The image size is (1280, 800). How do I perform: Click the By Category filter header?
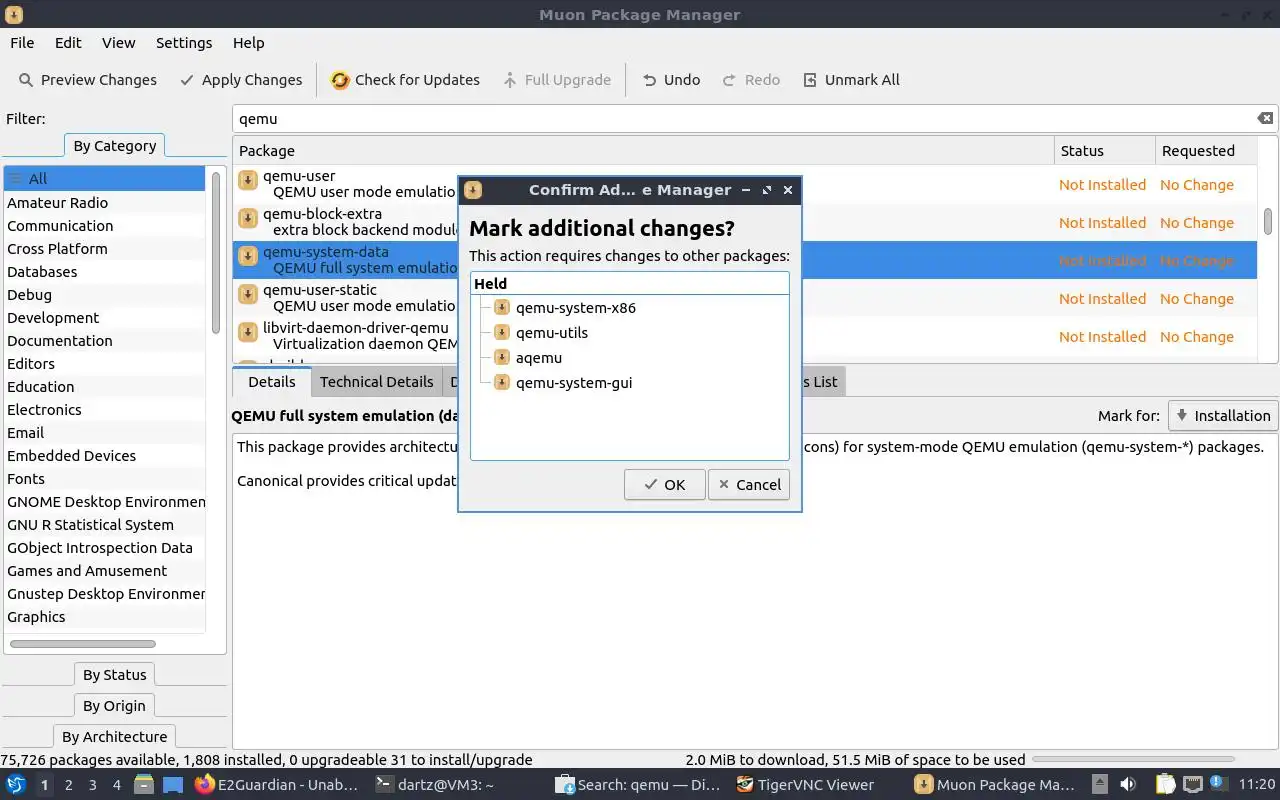[x=115, y=146]
